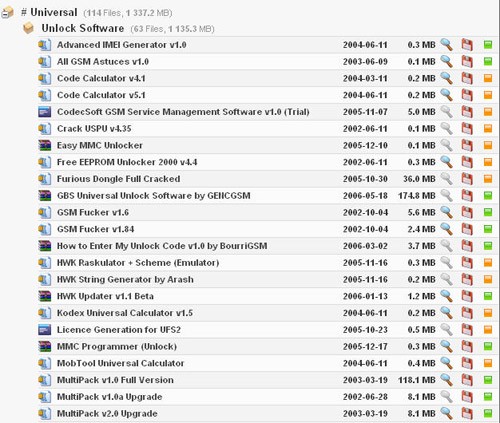The width and height of the screenshot is (500, 423).
Task: Click magnifier icon on Code Calculator v5.1 row
Action: pyautogui.click(x=446, y=95)
